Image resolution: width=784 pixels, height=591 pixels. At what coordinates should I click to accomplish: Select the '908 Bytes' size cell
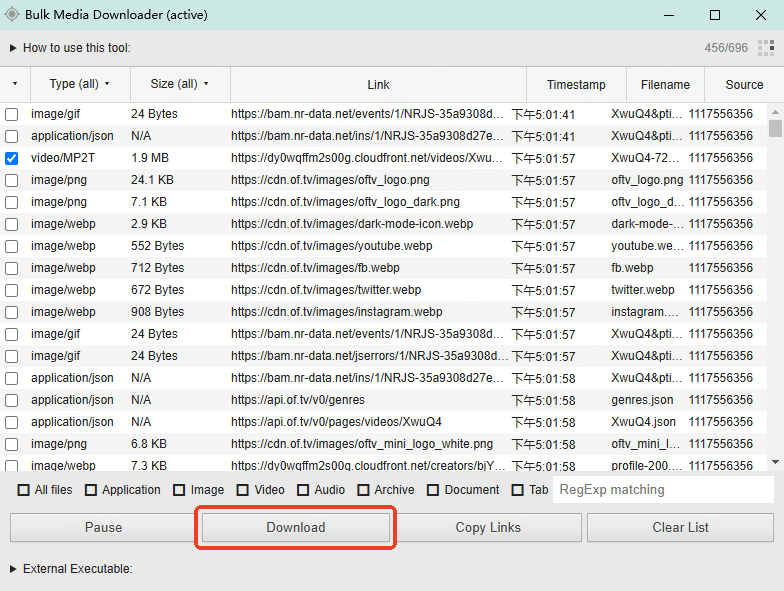pos(158,312)
